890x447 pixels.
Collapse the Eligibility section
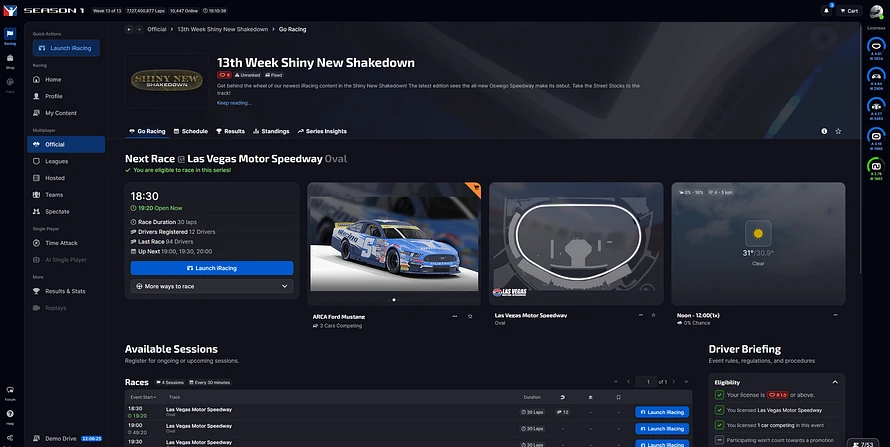(835, 382)
